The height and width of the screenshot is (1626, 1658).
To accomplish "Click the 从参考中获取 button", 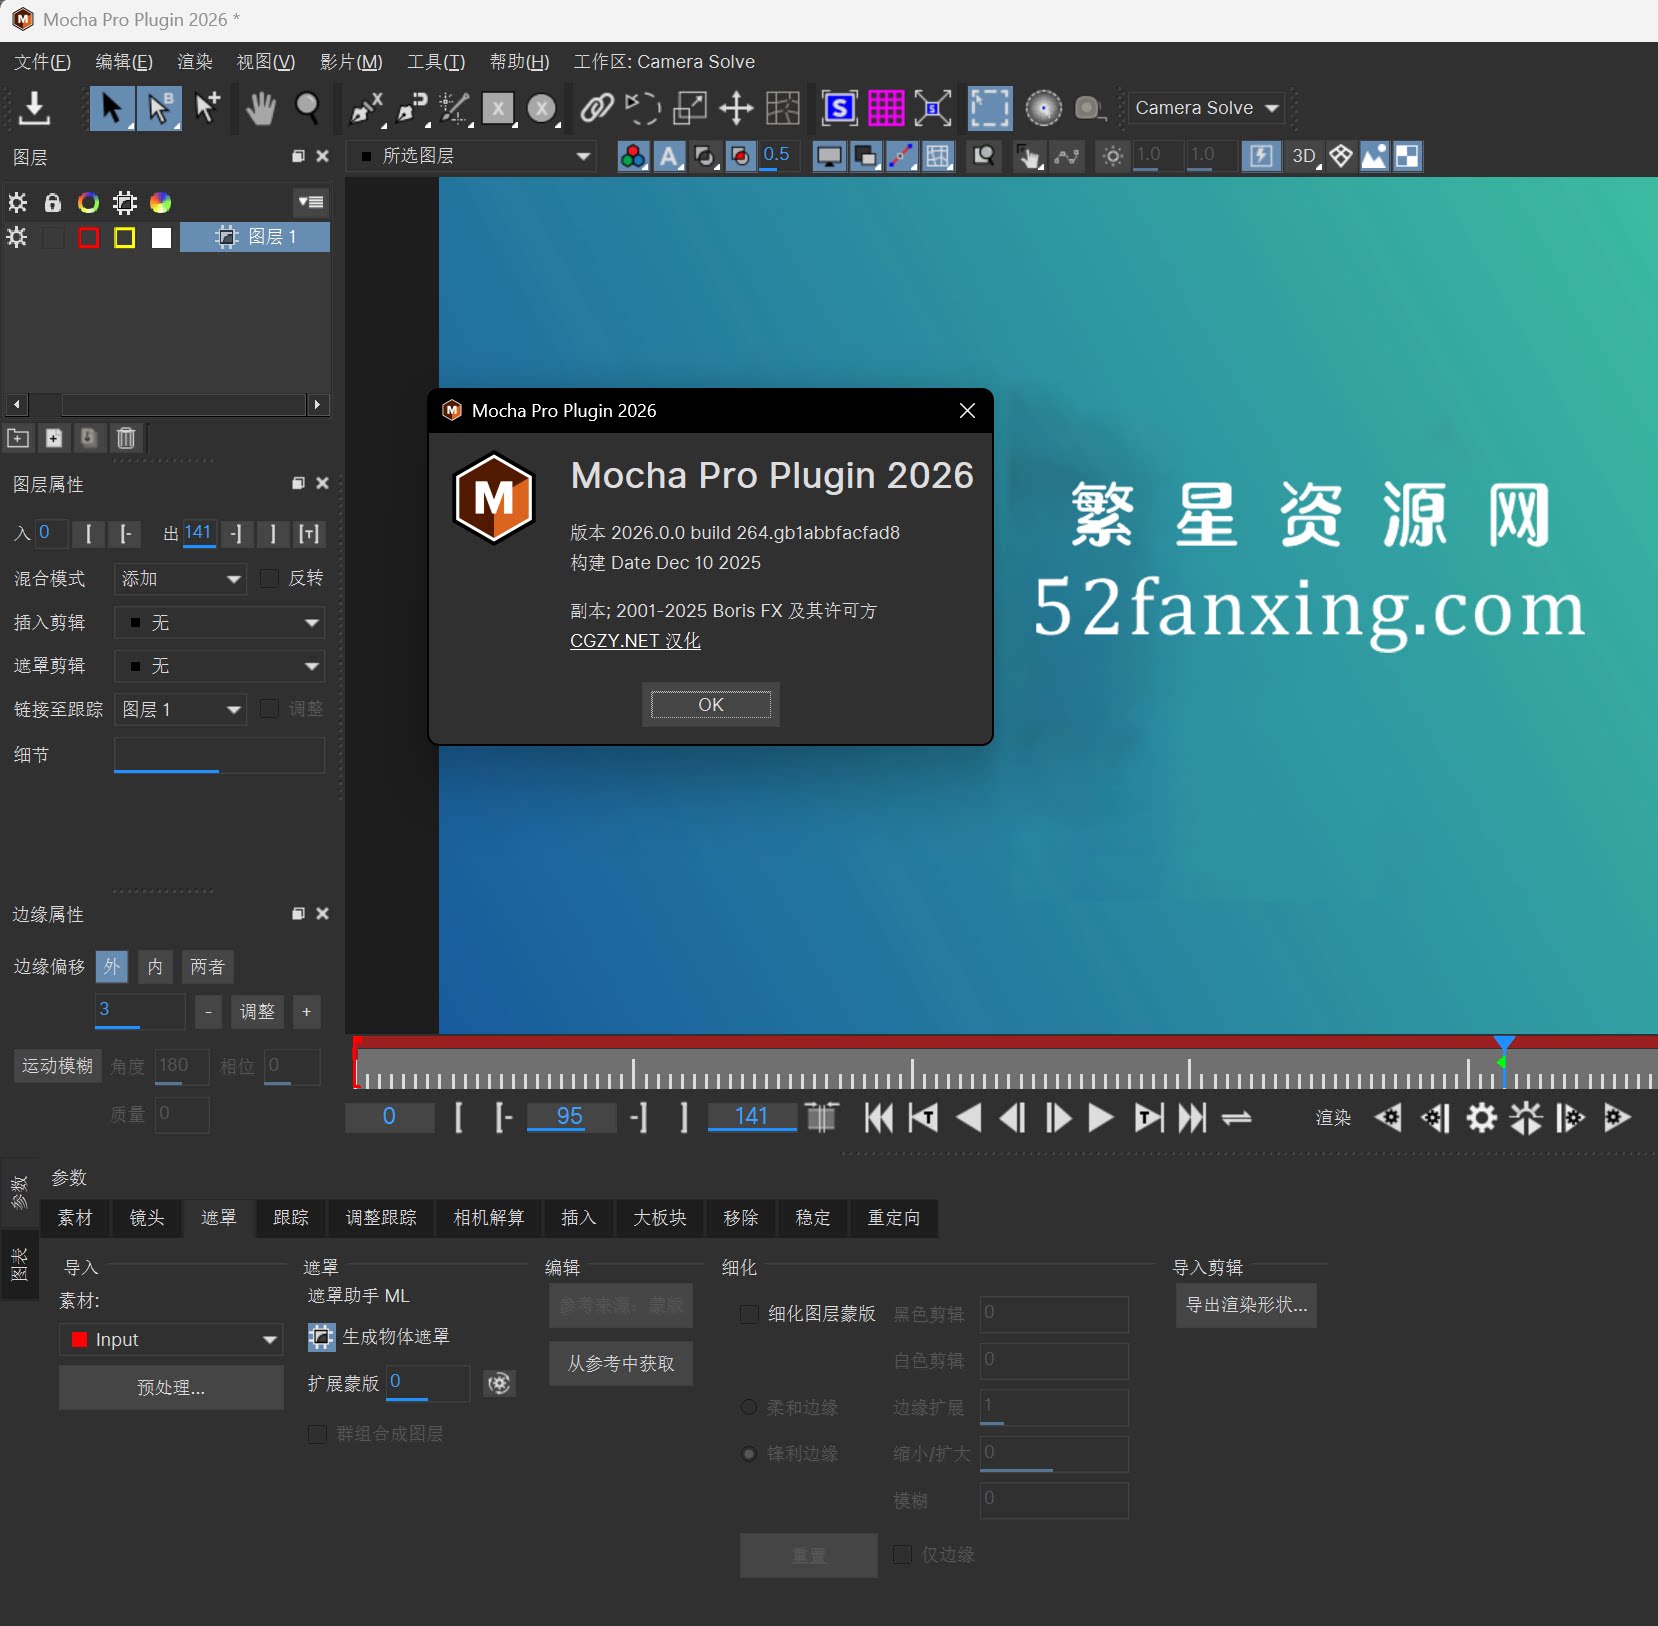I will [621, 1363].
